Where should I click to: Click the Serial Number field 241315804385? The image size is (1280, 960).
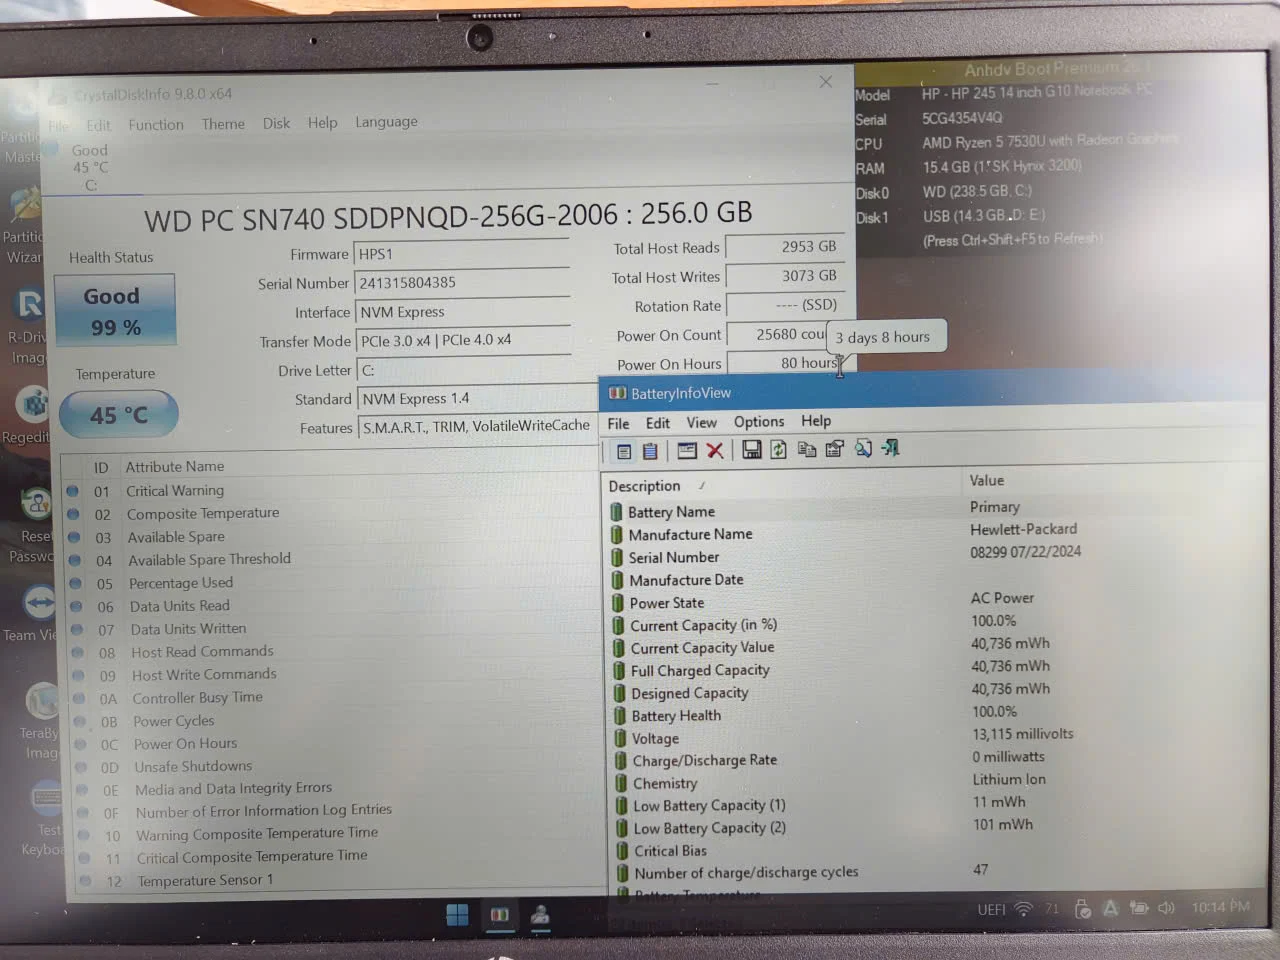pos(463,283)
